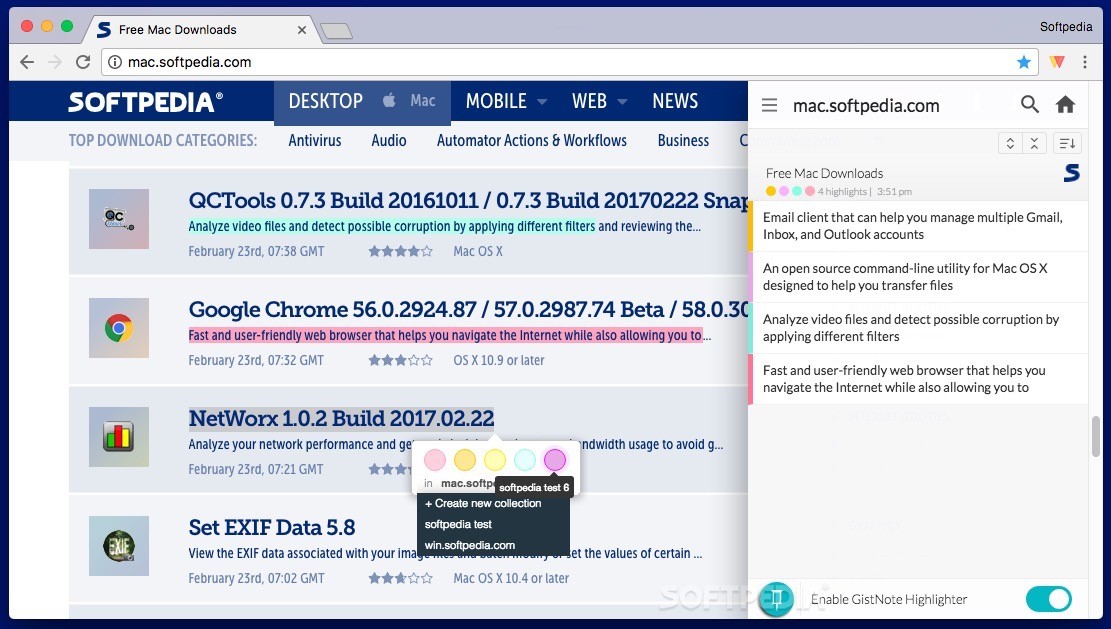Open the GistNote extension icon in toolbar
1111x629 pixels.
pos(1056,62)
